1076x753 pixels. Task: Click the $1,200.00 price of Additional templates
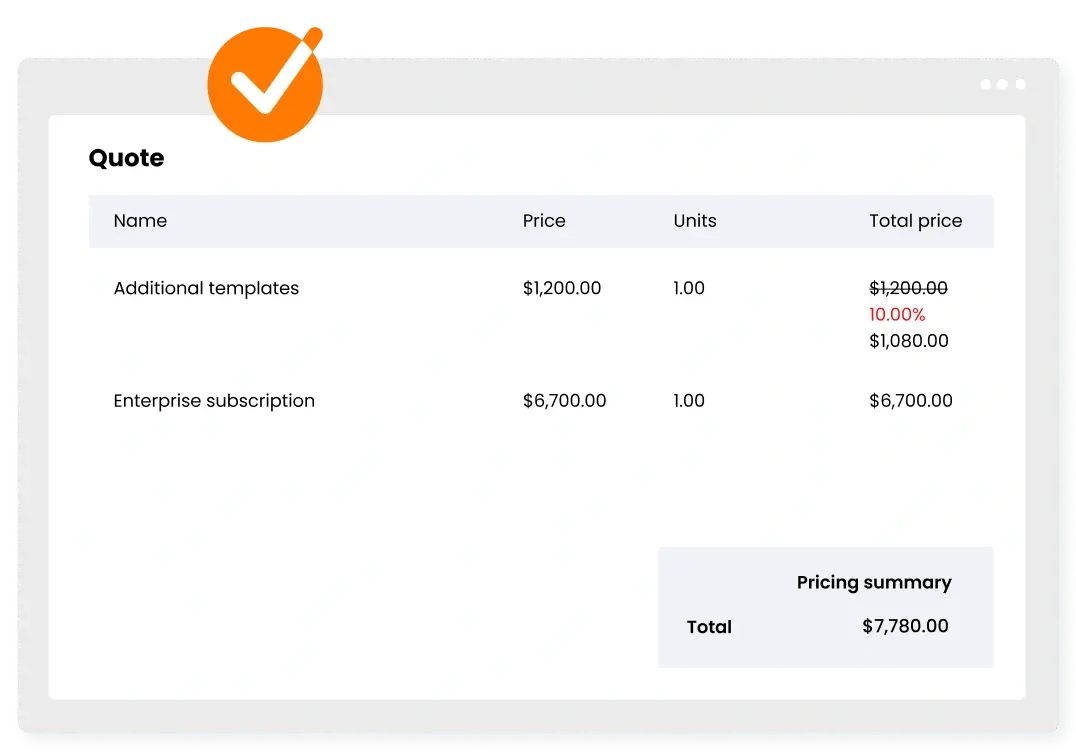(562, 288)
